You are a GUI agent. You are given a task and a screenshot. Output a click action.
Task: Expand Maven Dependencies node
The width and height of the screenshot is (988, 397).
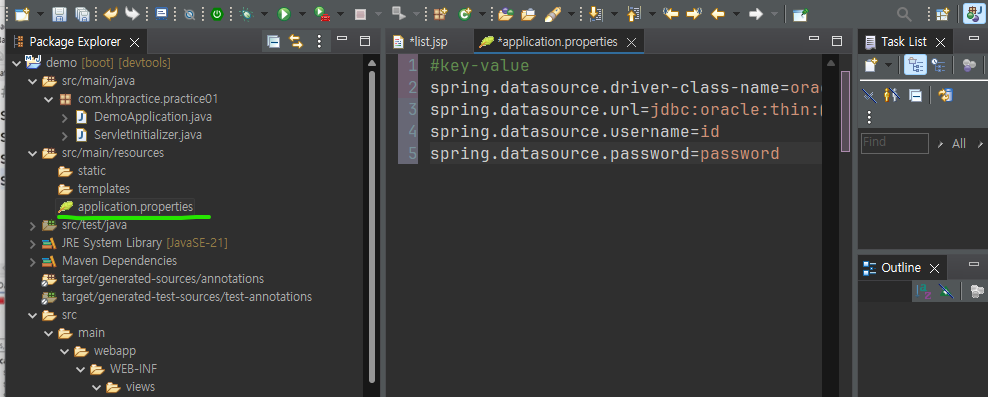tap(33, 261)
